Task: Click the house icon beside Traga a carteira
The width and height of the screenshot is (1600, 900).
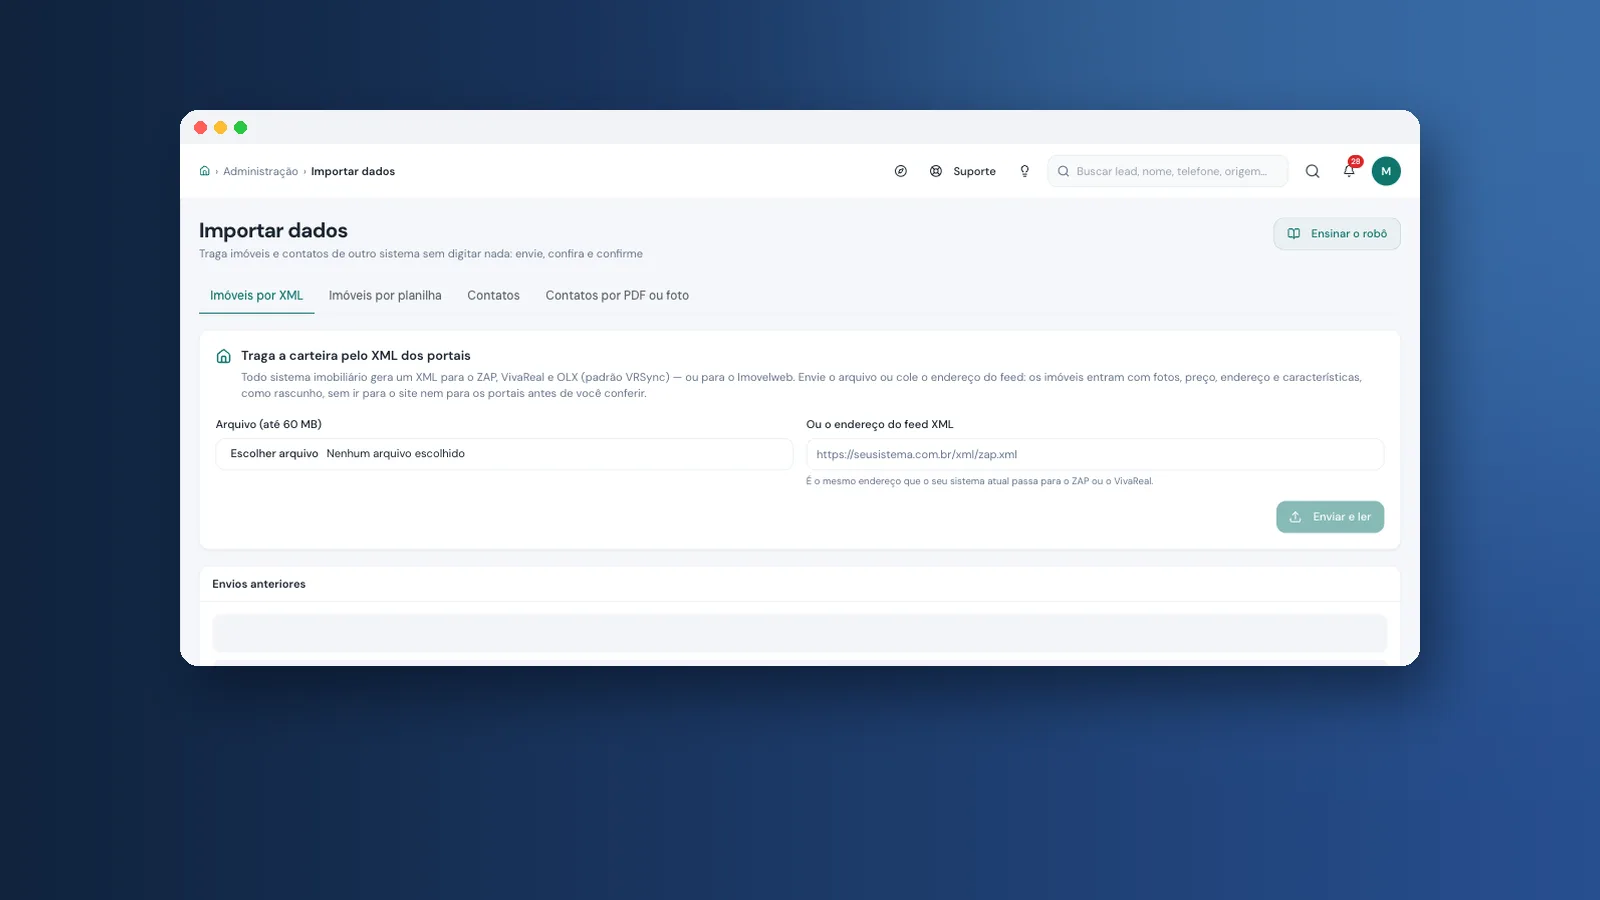Action: pos(224,356)
